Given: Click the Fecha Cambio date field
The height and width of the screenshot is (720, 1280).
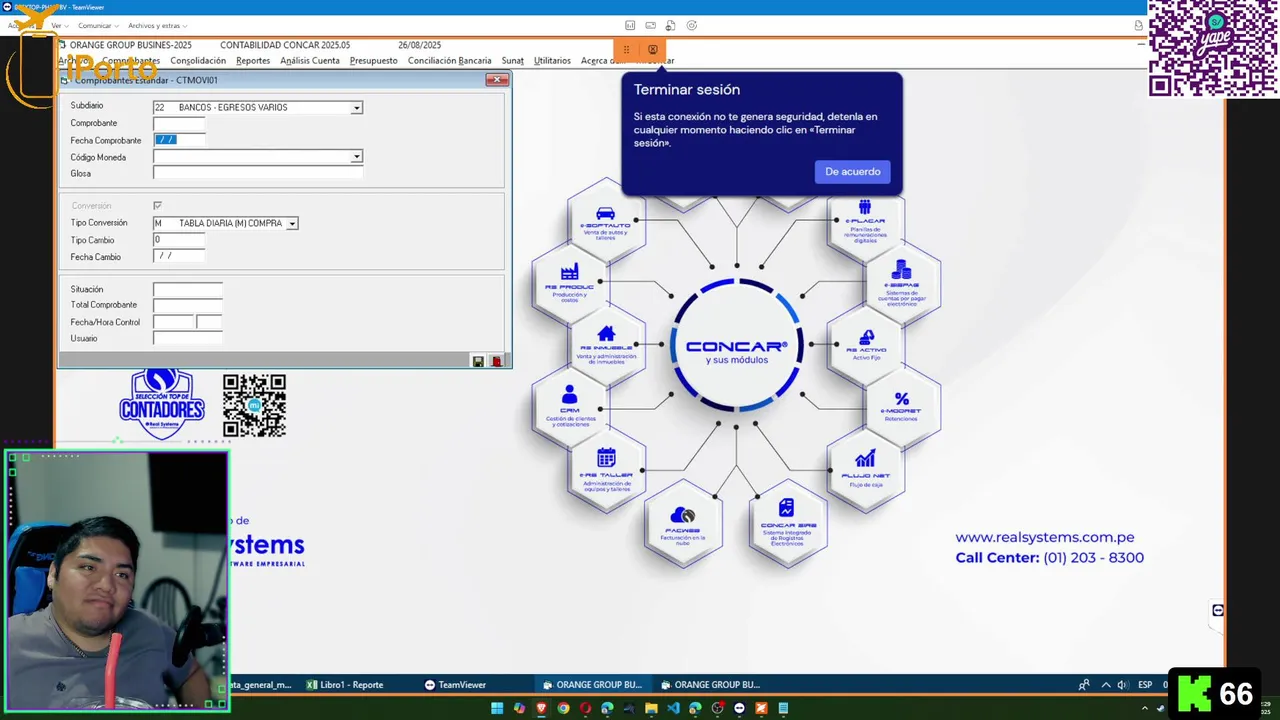Looking at the screenshot, I should point(179,256).
